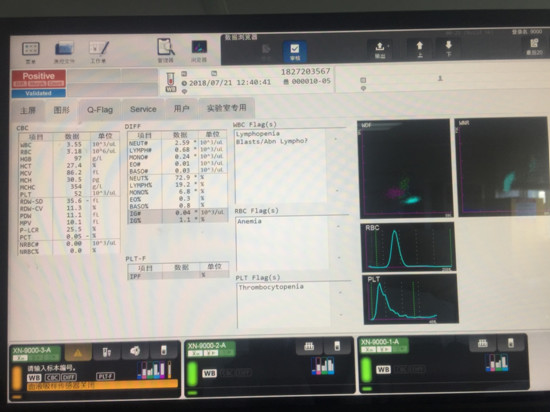The image size is (550, 412).
Task: Select the Thrombocytopenia PLT flag
Action: click(x=271, y=287)
